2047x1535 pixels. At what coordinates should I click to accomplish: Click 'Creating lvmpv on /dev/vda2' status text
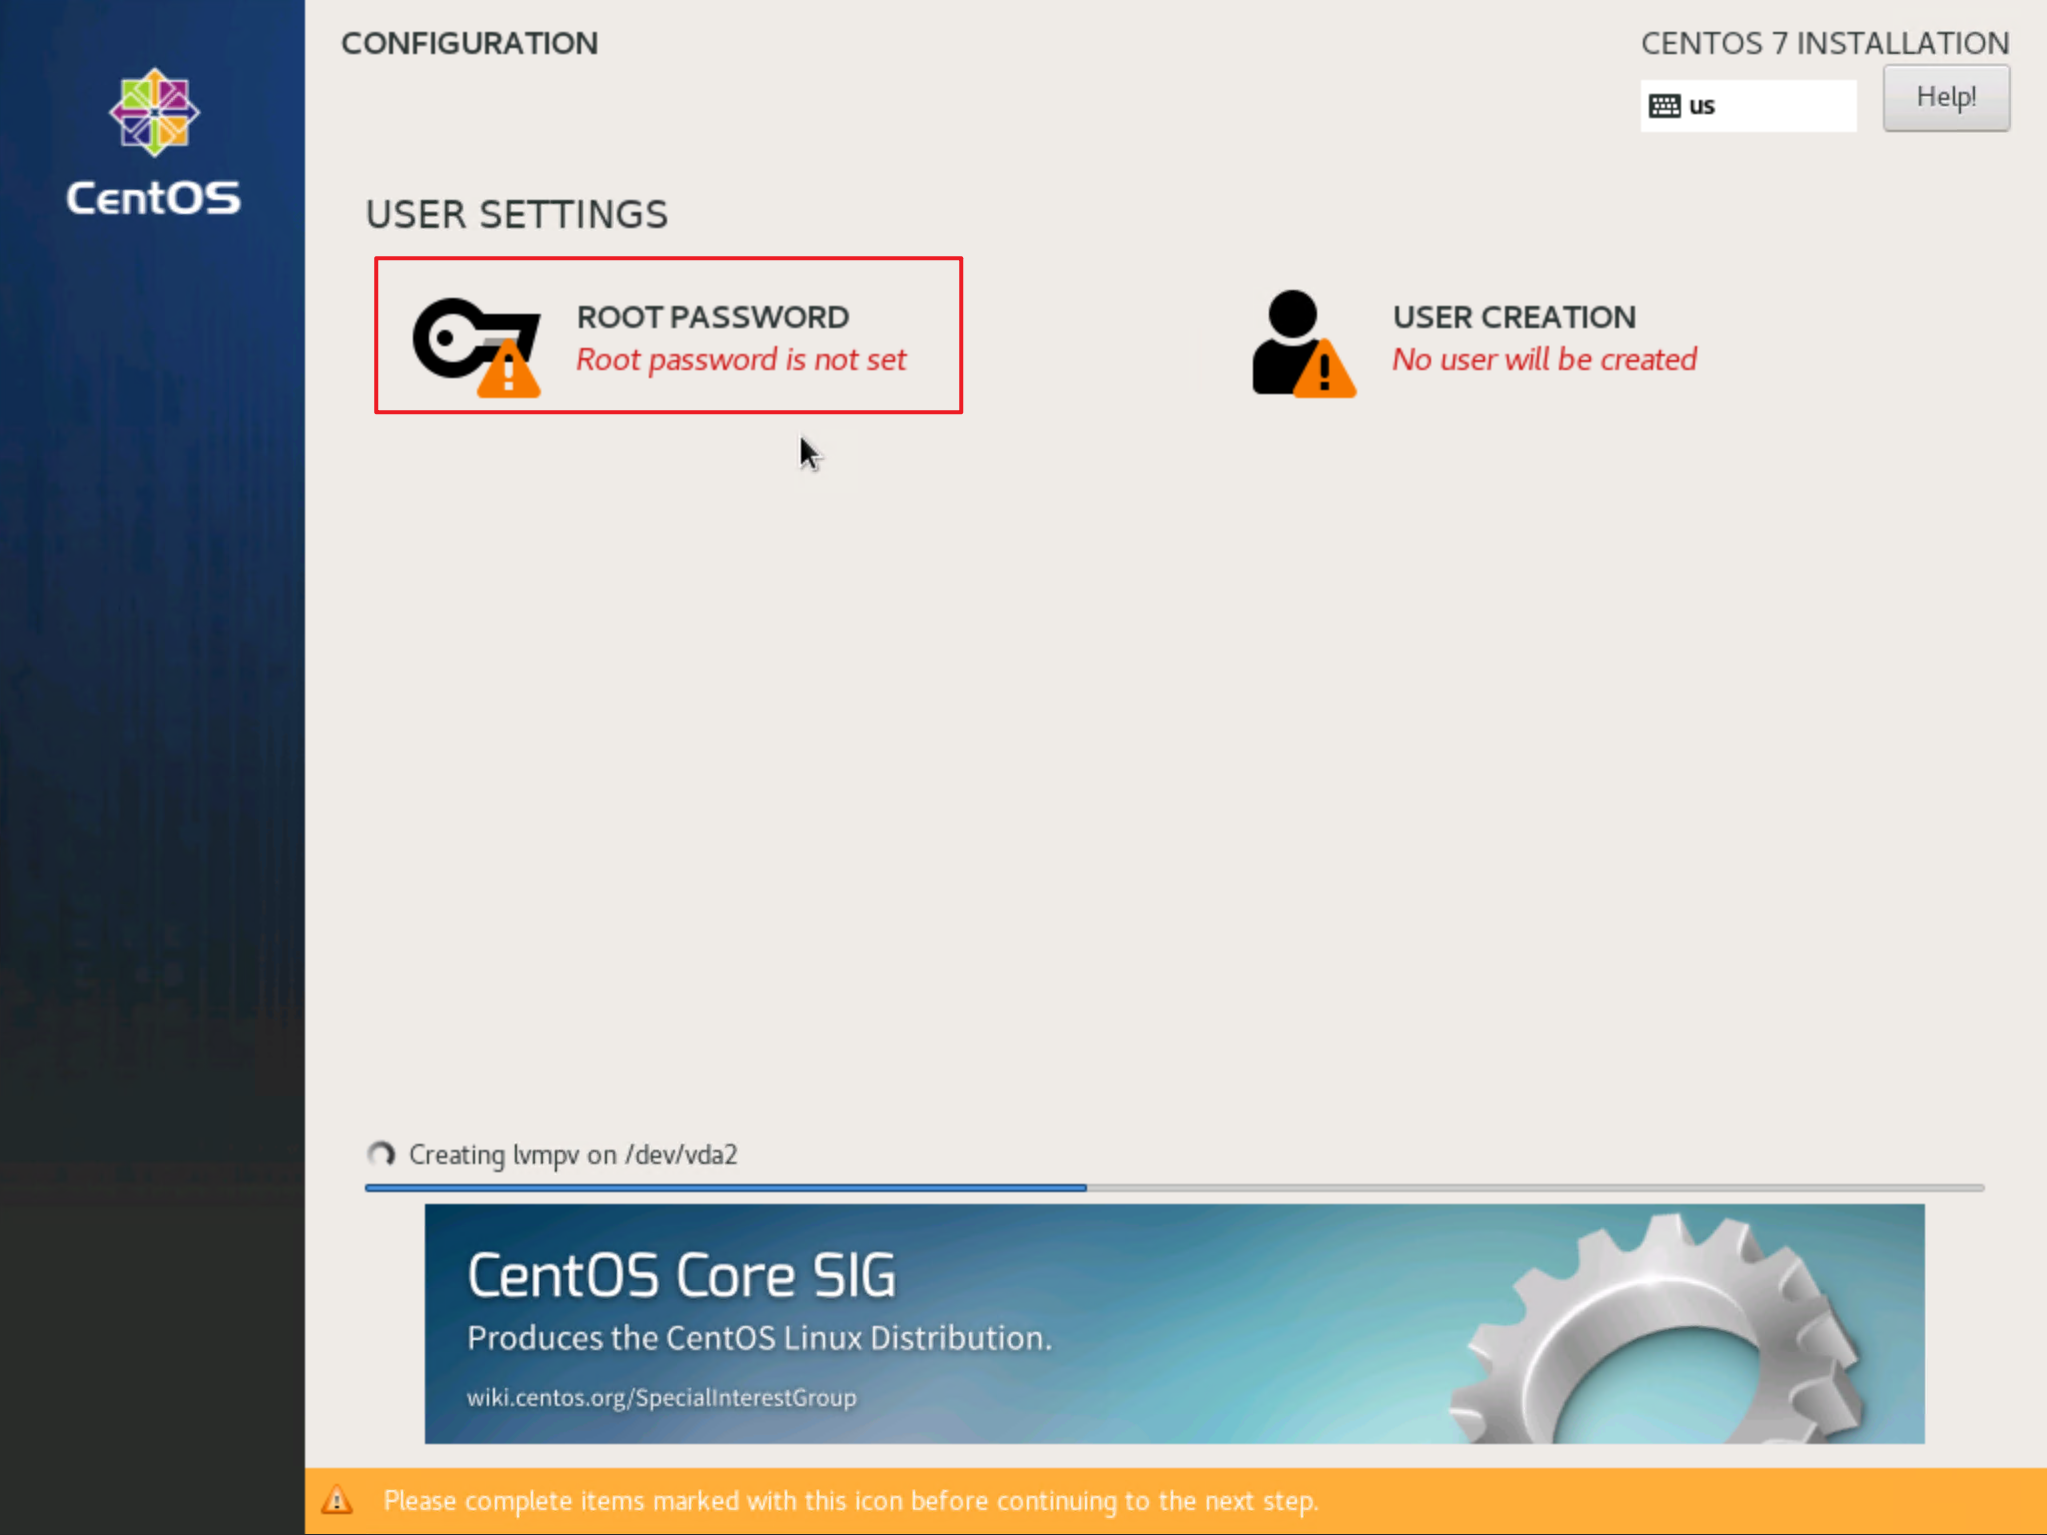click(x=573, y=1155)
